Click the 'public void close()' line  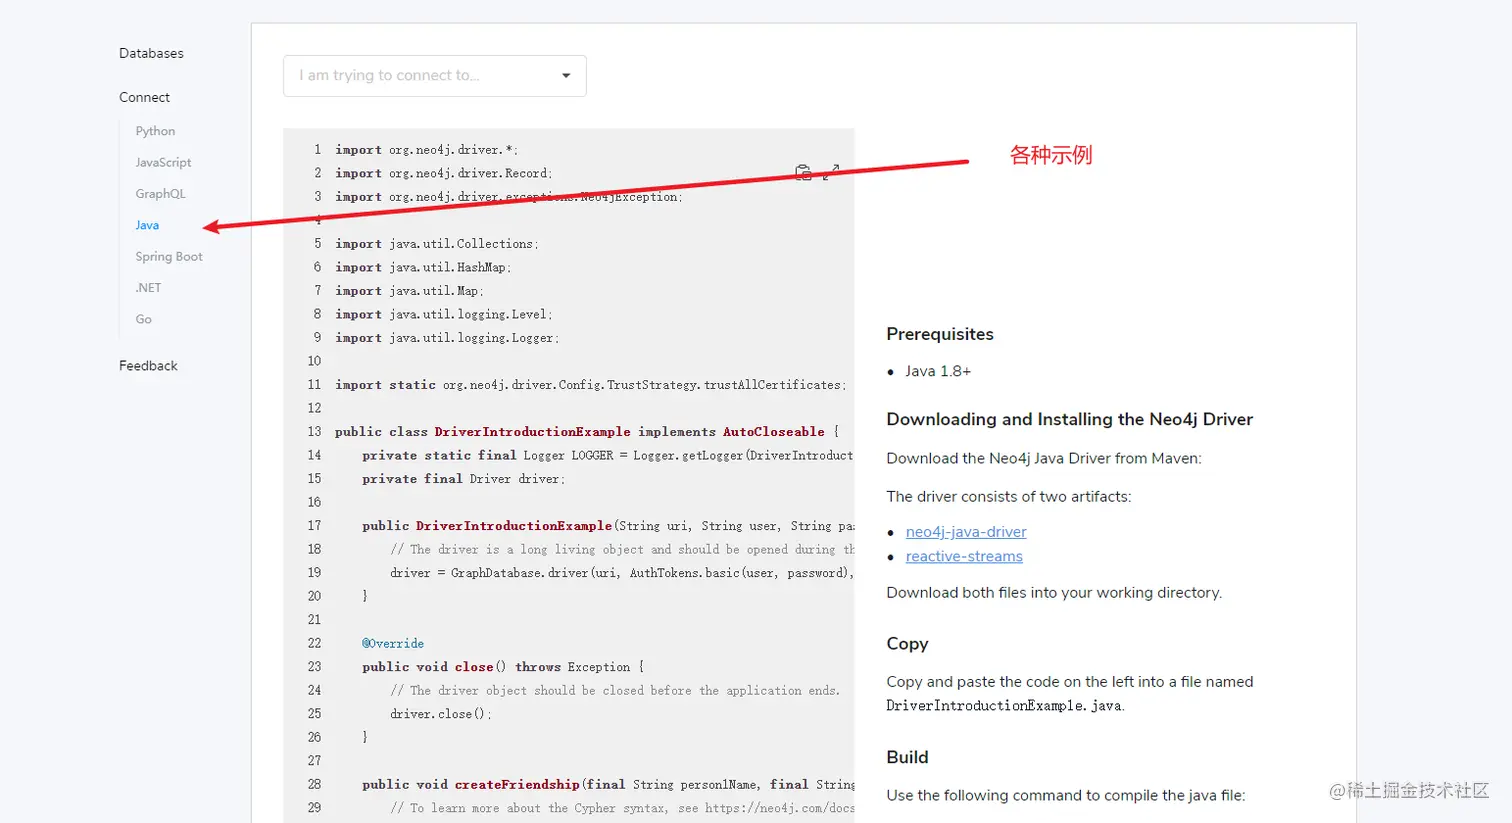point(503,667)
